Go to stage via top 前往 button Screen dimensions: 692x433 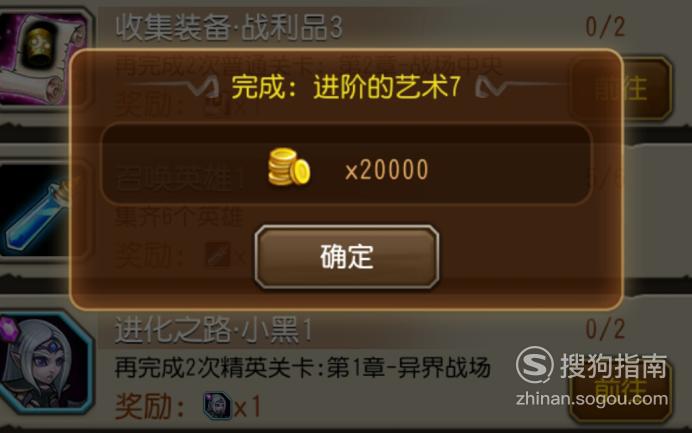(621, 89)
